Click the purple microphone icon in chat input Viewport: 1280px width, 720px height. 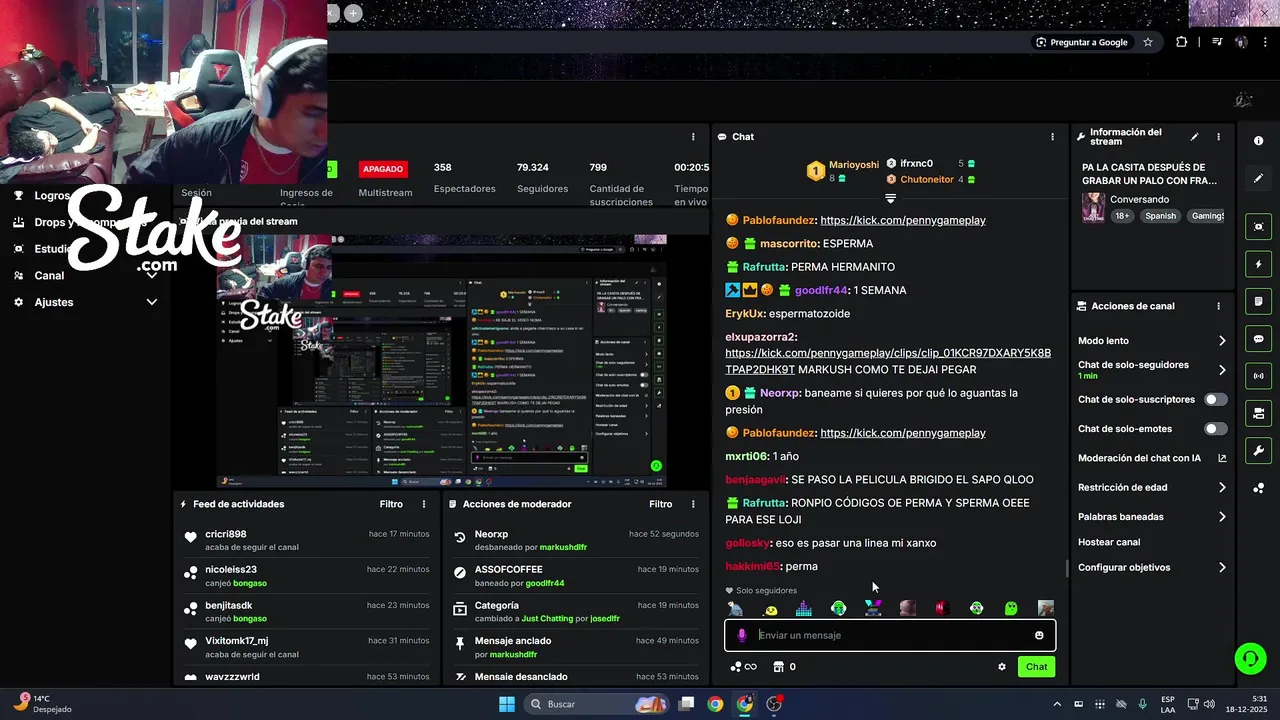pyautogui.click(x=742, y=635)
